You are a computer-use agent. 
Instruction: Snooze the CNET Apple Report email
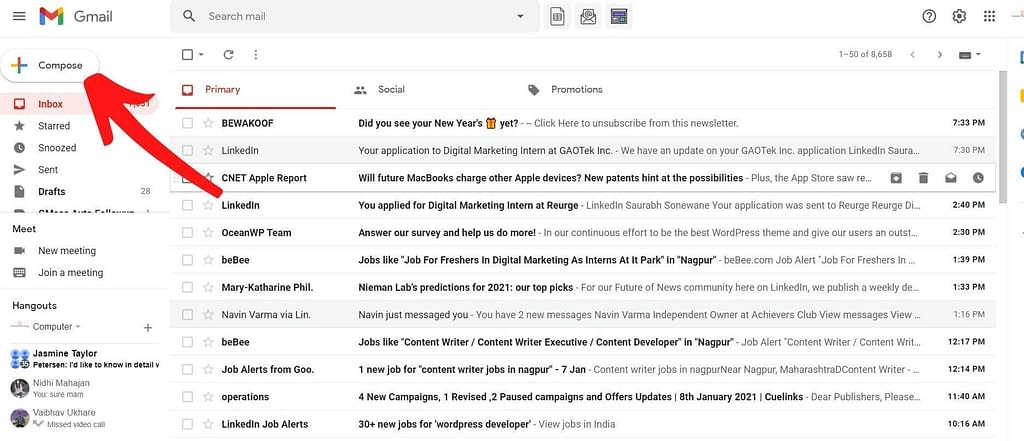(978, 178)
